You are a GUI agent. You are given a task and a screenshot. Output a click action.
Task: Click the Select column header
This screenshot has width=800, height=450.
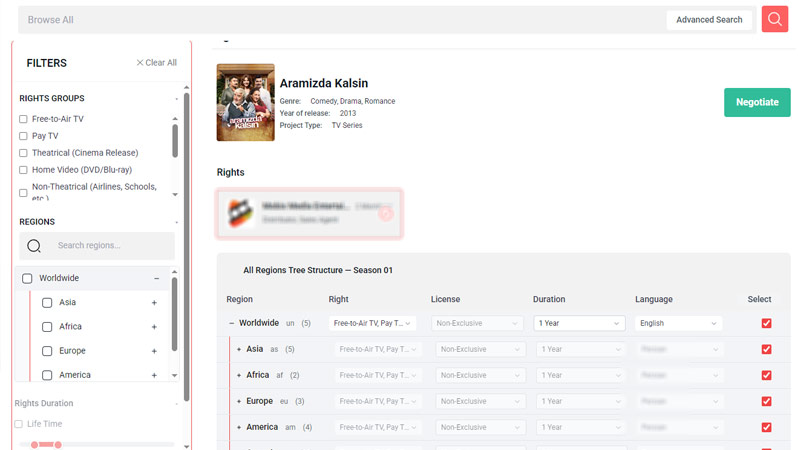pyautogui.click(x=759, y=299)
